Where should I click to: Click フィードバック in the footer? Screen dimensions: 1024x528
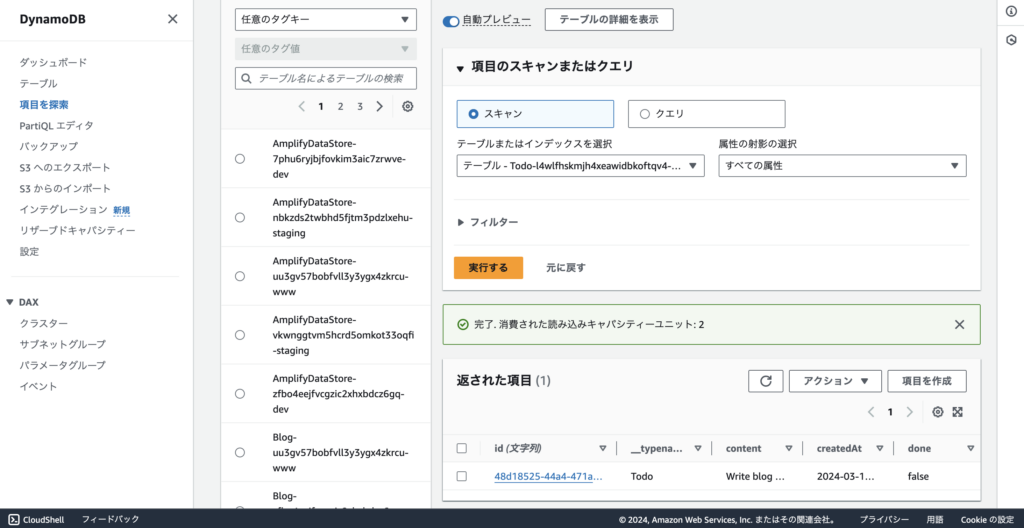[x=110, y=520]
